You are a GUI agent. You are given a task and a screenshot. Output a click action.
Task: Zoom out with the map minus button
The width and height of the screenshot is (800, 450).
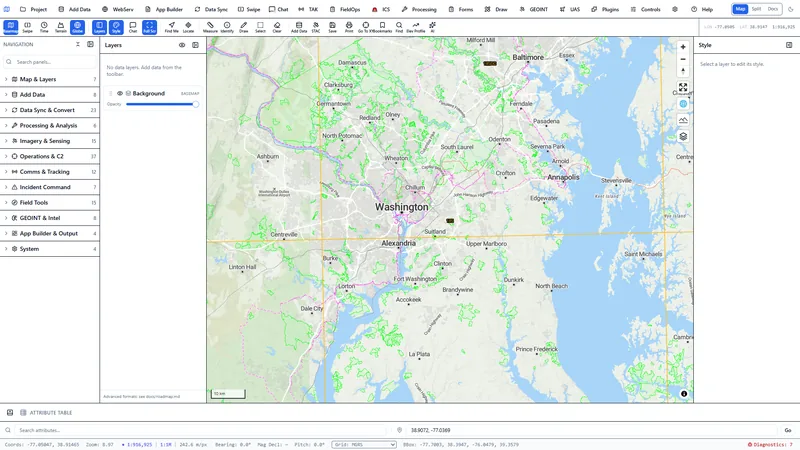click(x=683, y=59)
